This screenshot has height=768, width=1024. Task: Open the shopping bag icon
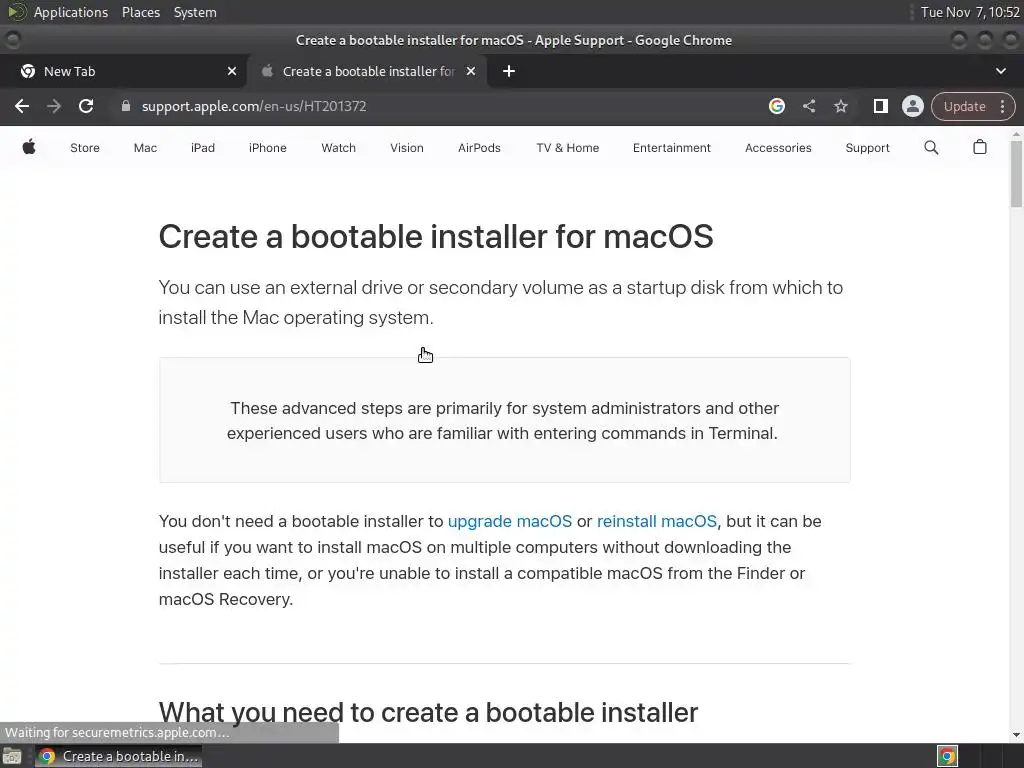(980, 147)
